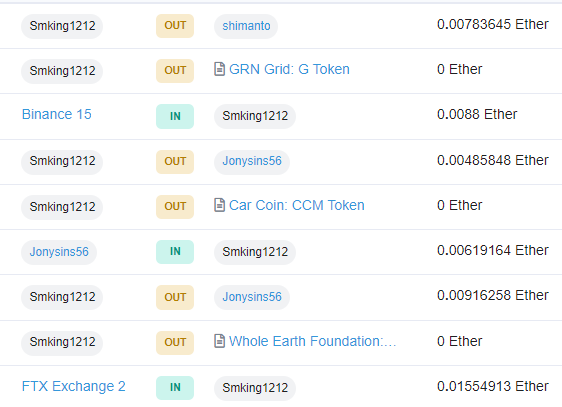The height and width of the screenshot is (407, 562).
Task: Open the shimanto address link
Action: click(x=246, y=26)
